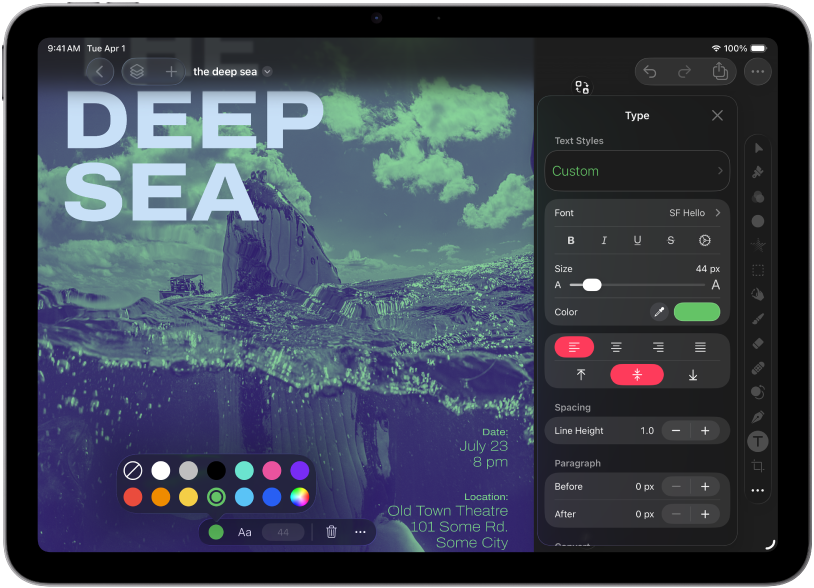Toggle underline formatting for the text

tap(637, 240)
